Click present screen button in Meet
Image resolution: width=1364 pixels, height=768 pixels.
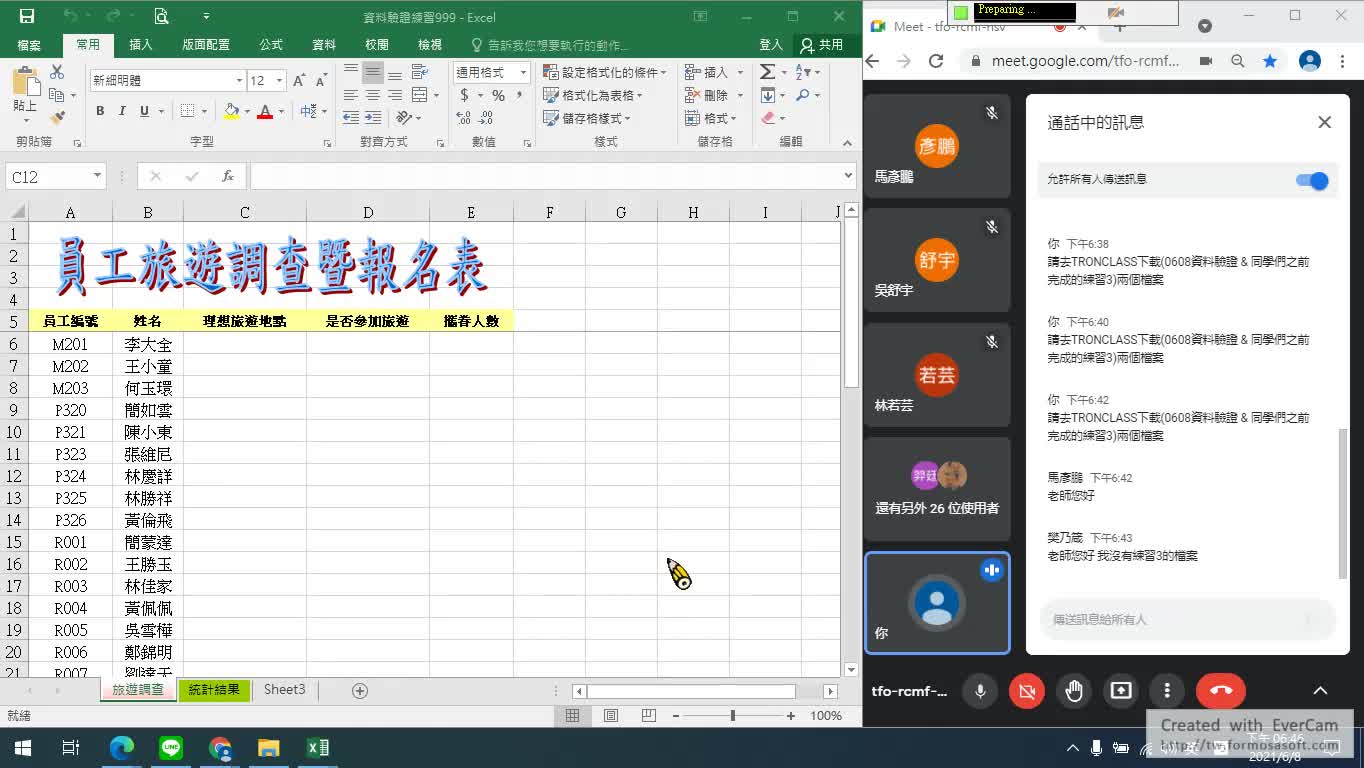[x=1121, y=690]
